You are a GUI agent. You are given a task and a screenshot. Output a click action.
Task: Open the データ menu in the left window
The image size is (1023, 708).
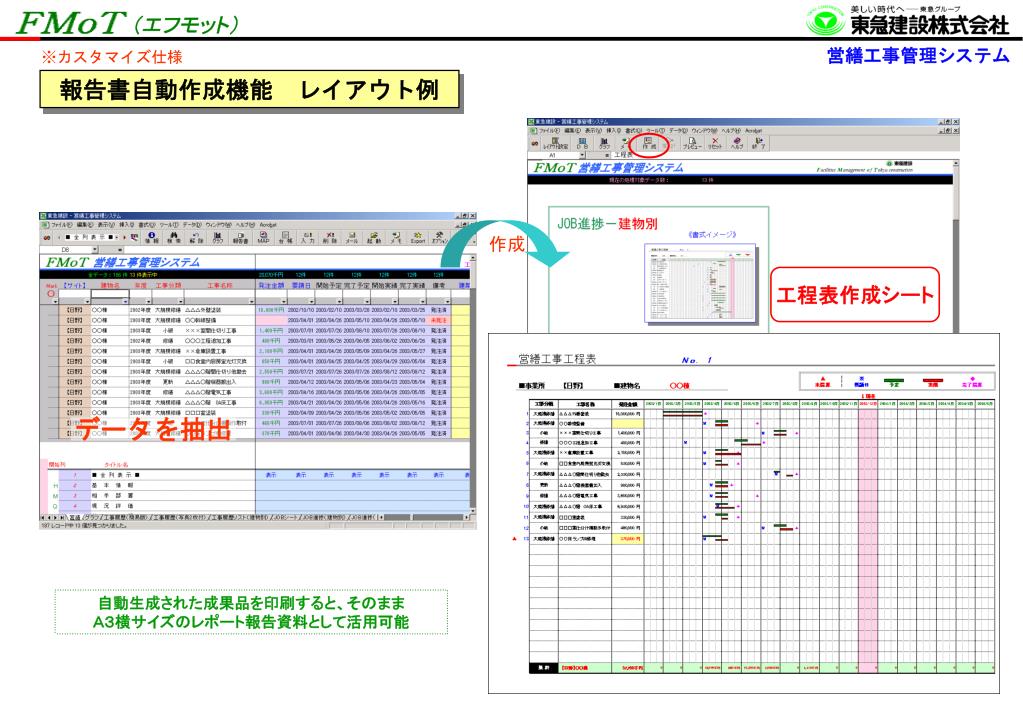(x=192, y=225)
